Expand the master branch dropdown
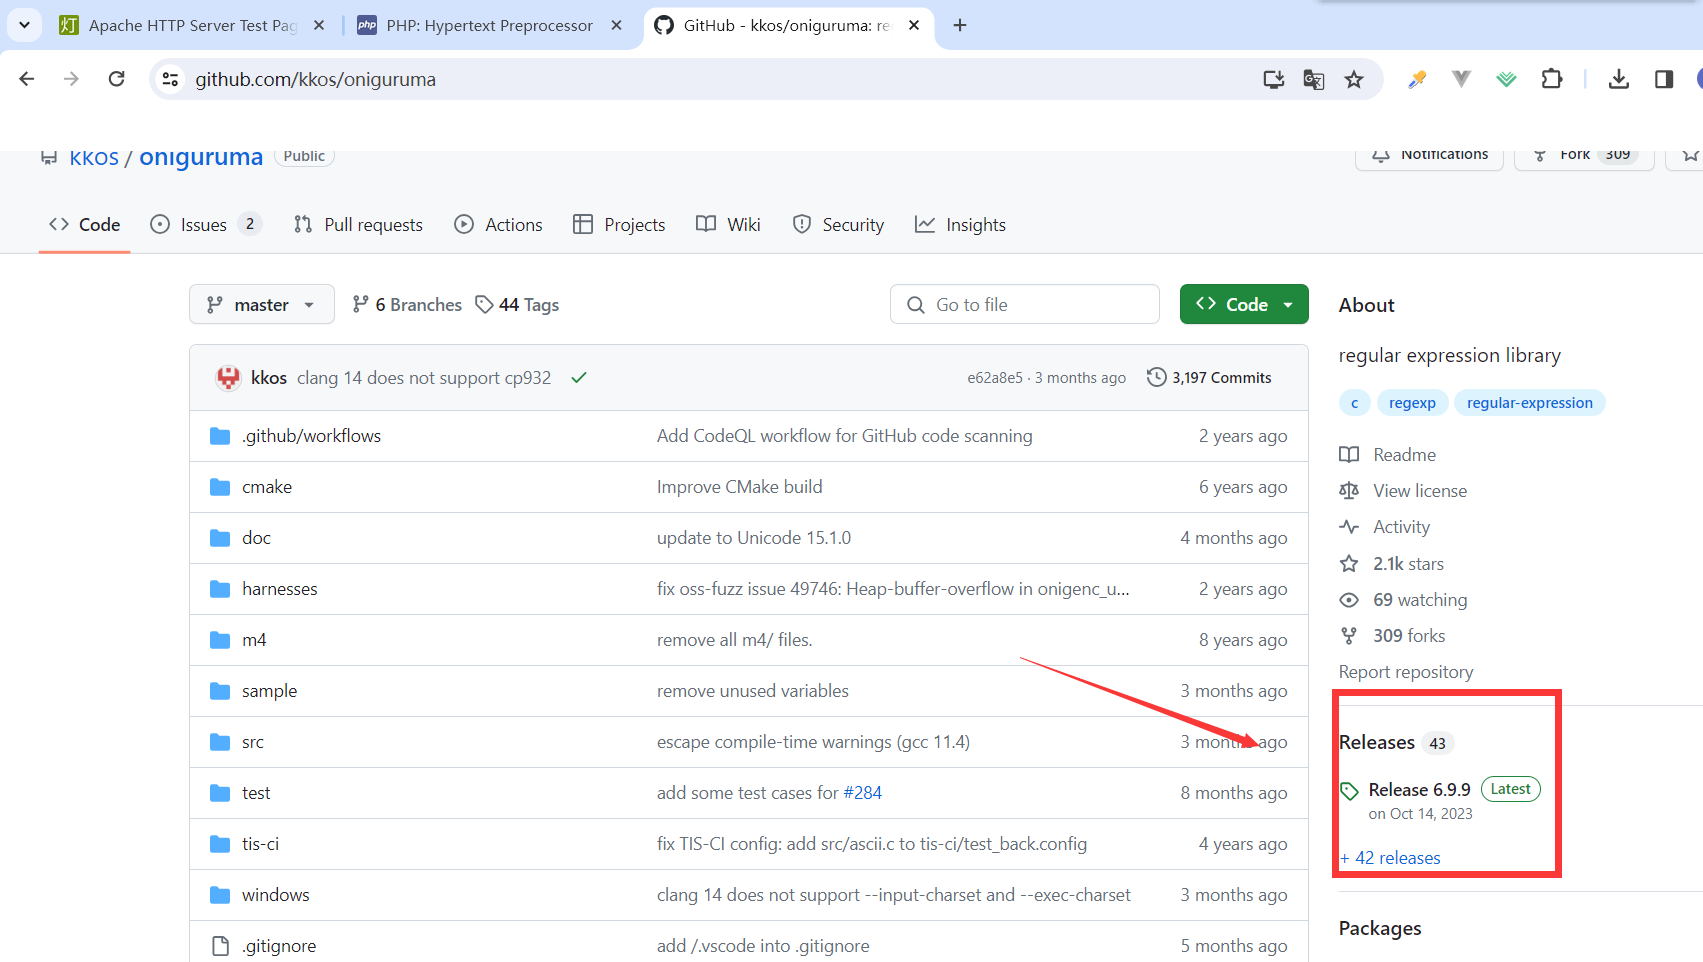Image resolution: width=1703 pixels, height=962 pixels. pyautogui.click(x=260, y=305)
